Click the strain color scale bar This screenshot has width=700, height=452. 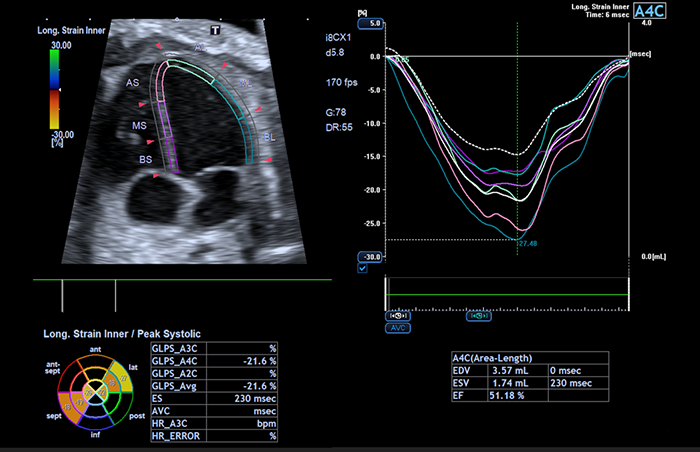(x=54, y=89)
